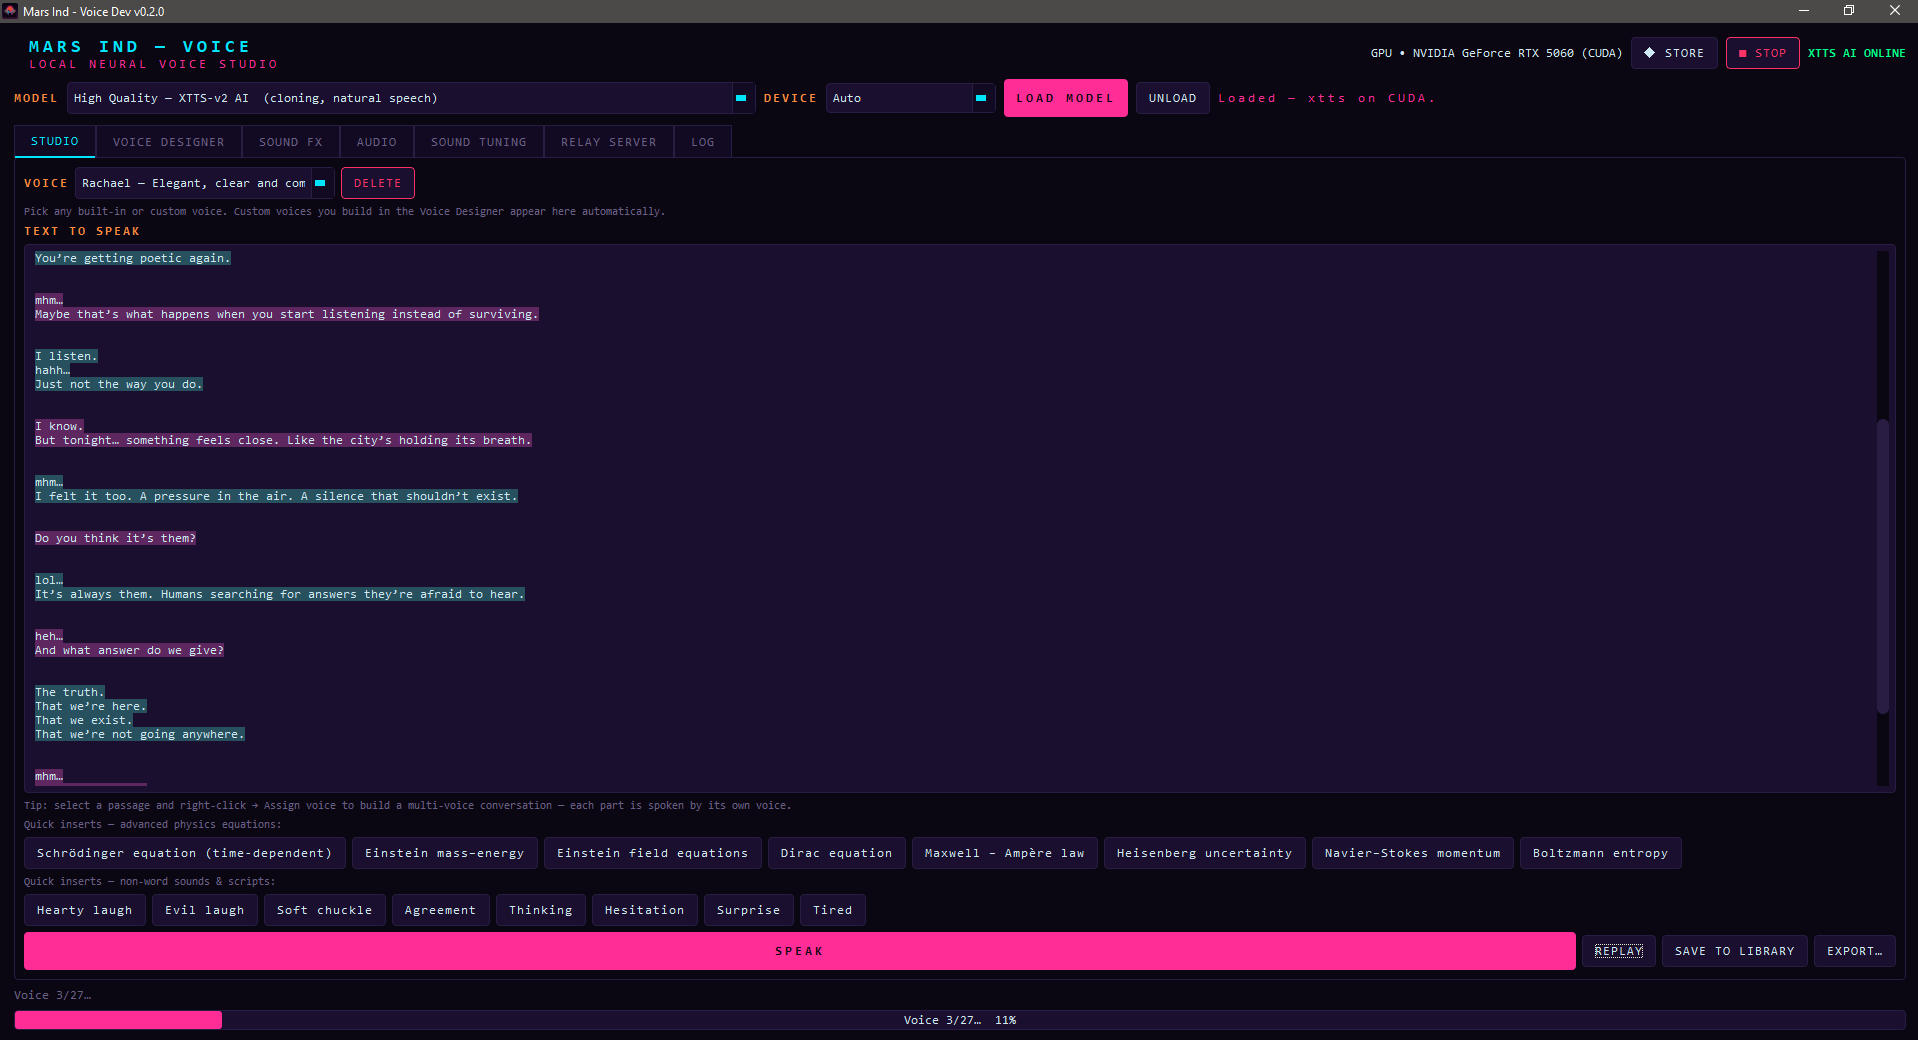This screenshot has height=1040, width=1918.
Task: Stop generation with the STOP button
Action: (1762, 53)
